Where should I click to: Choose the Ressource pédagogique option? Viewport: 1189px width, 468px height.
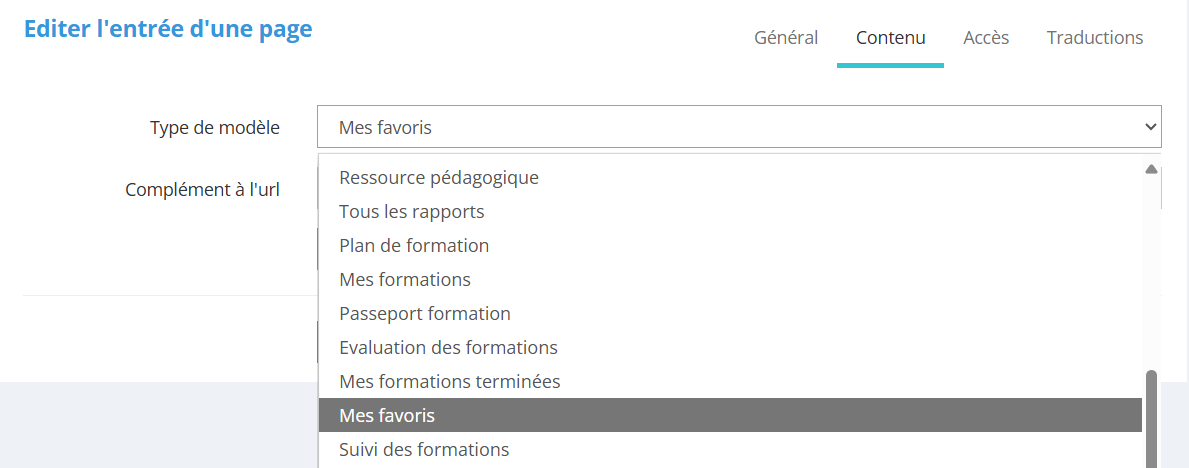tap(439, 178)
